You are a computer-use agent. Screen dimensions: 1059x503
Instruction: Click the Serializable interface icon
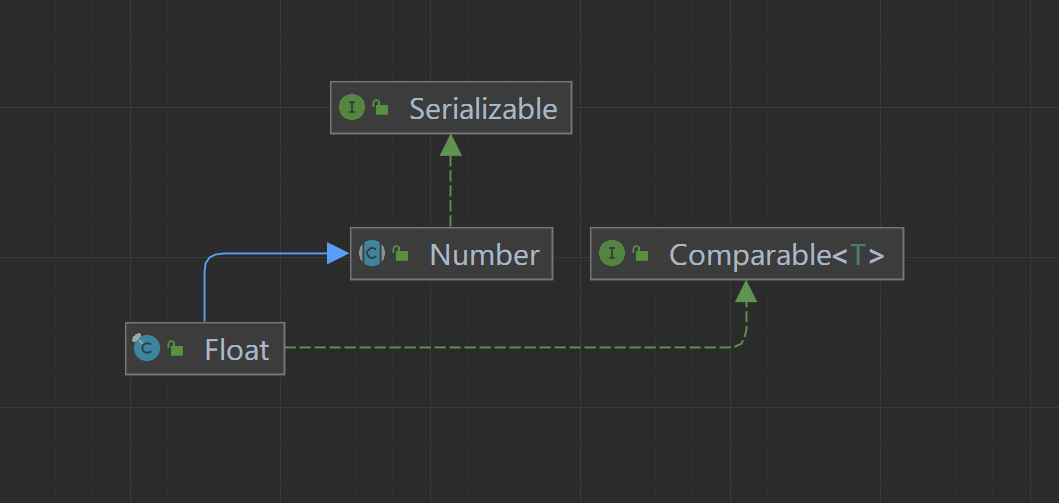pos(351,107)
